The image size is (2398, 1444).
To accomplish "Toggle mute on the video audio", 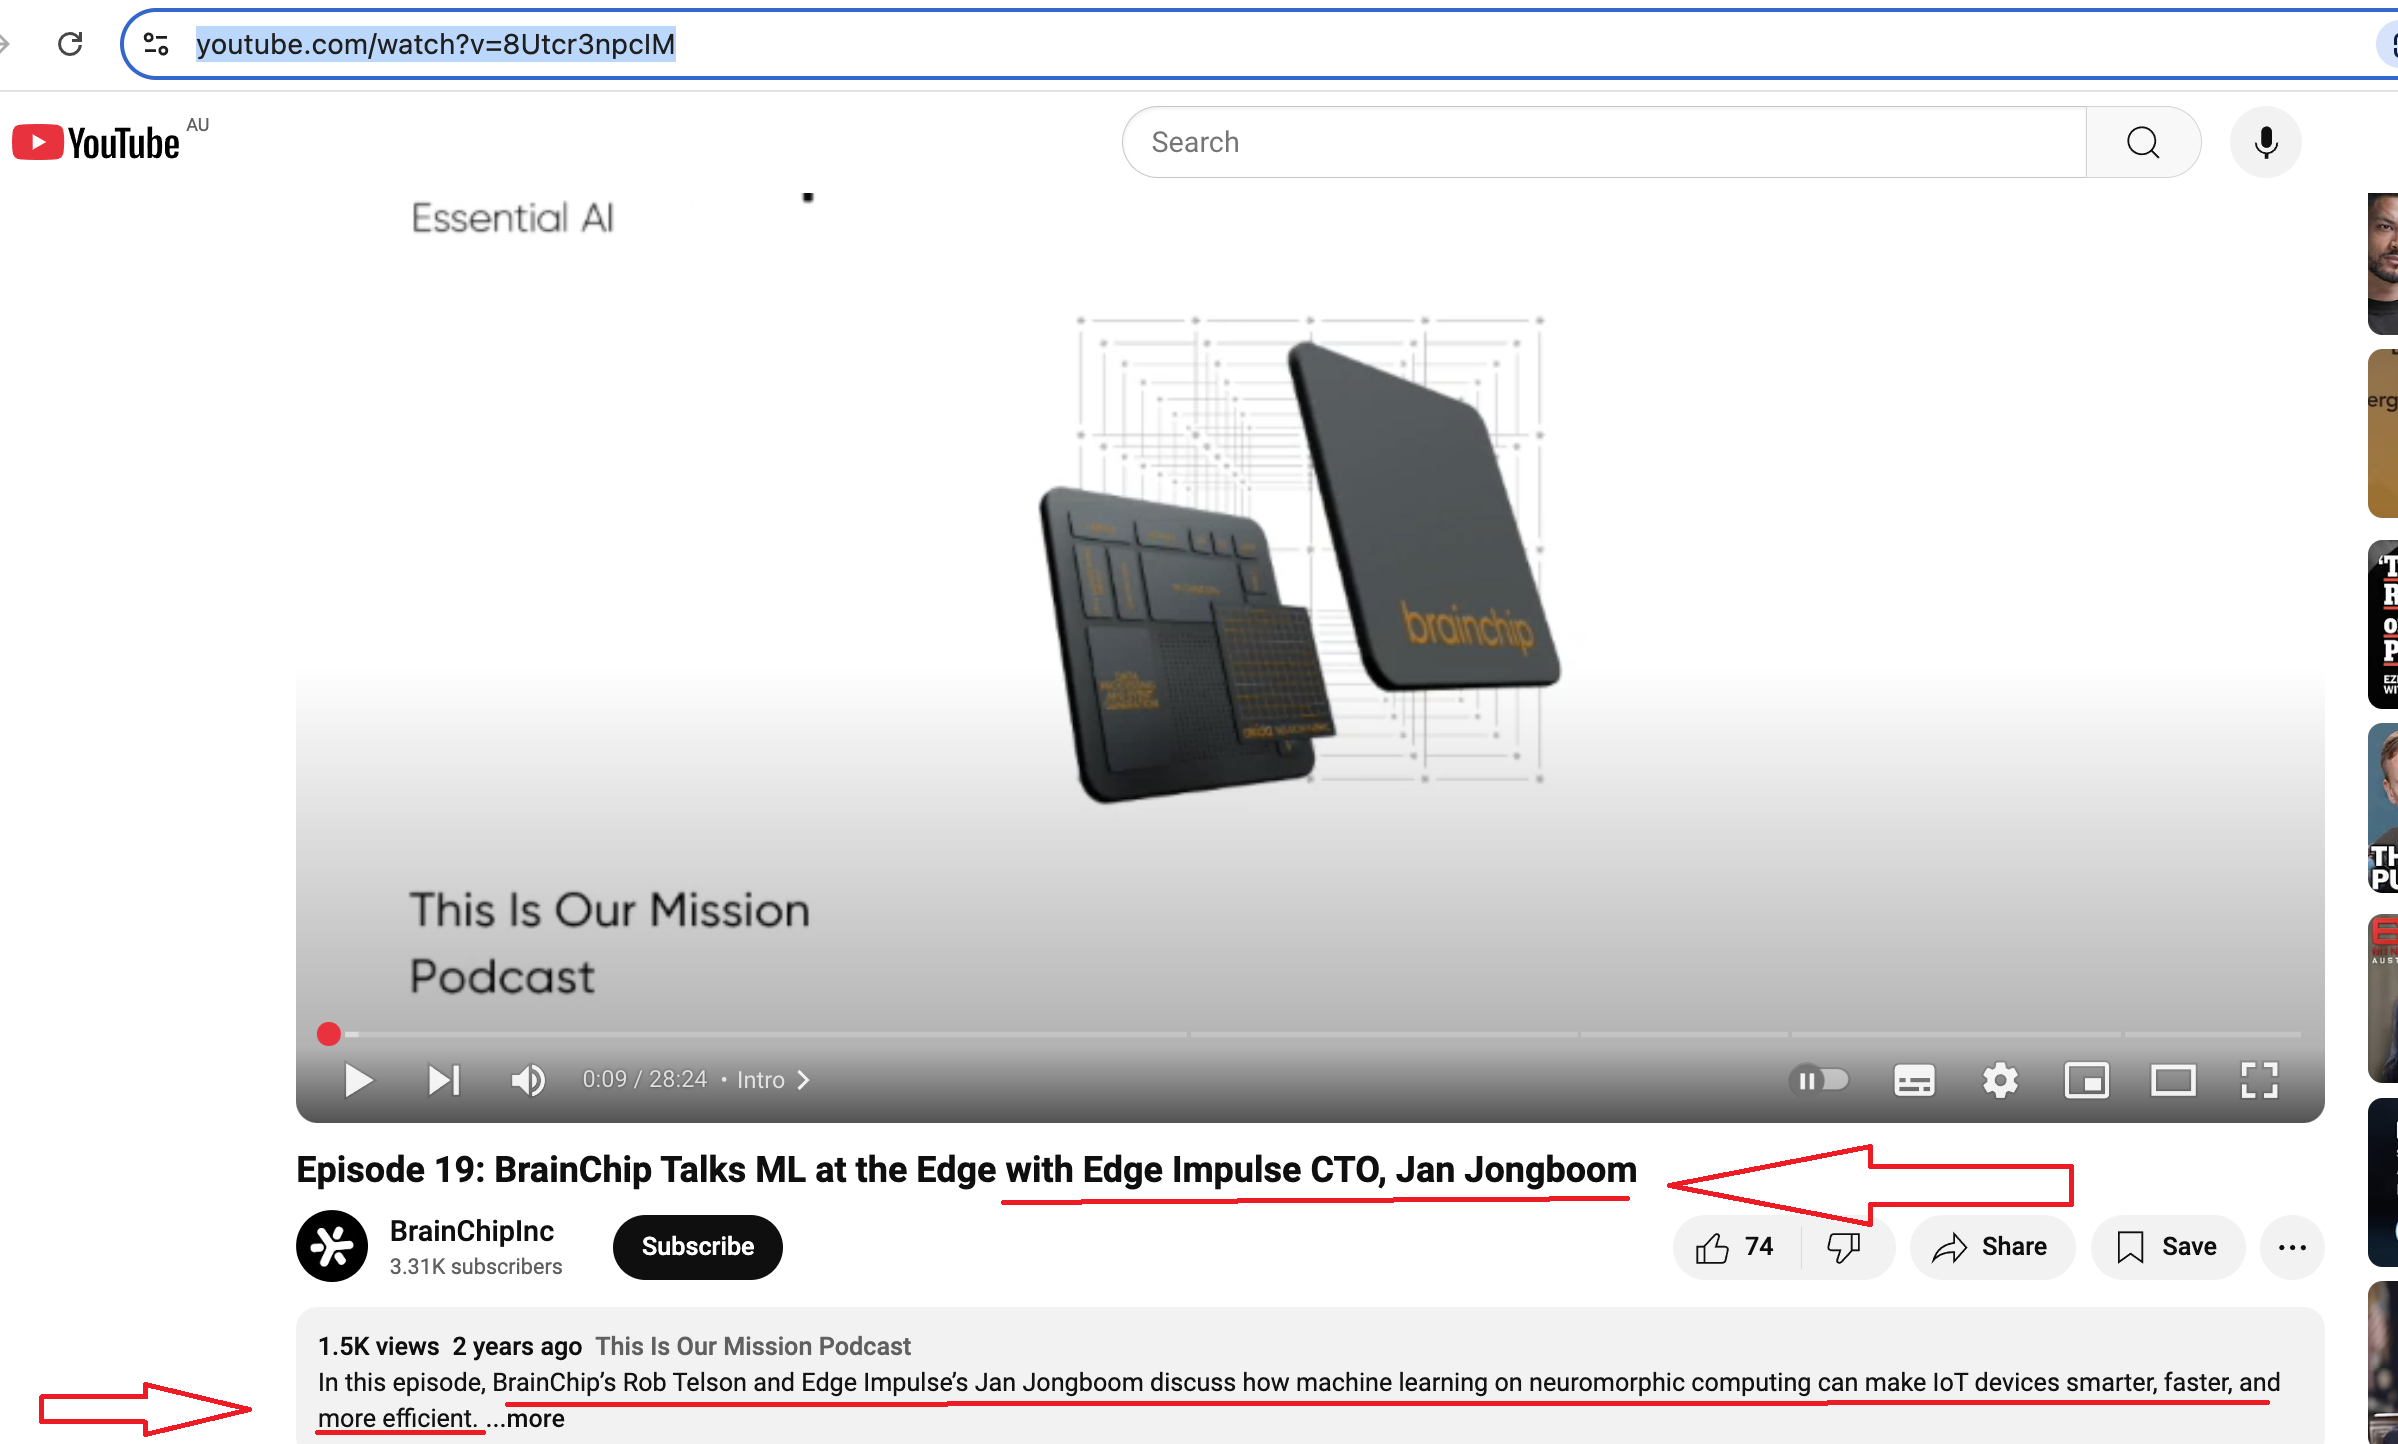I will [528, 1077].
